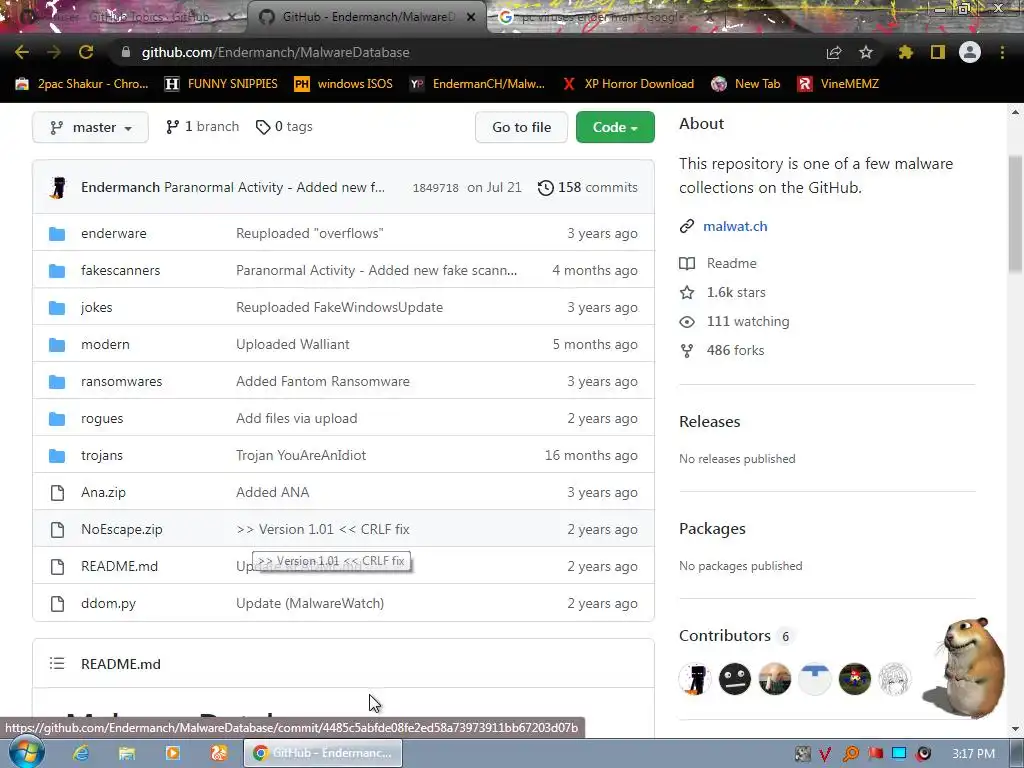Open the Mario contributor avatar
1024x768 pixels.
(854, 679)
